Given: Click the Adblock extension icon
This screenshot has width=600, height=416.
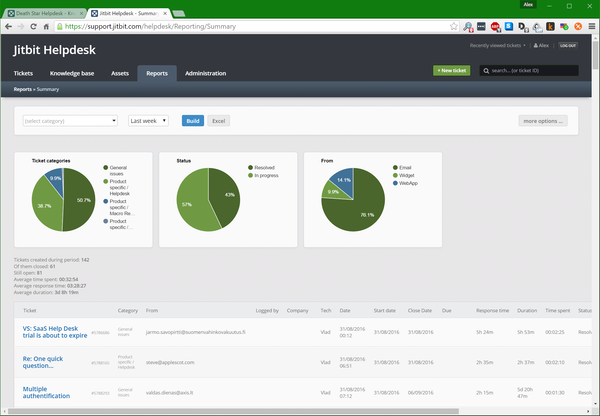Looking at the screenshot, I should pos(495,26).
